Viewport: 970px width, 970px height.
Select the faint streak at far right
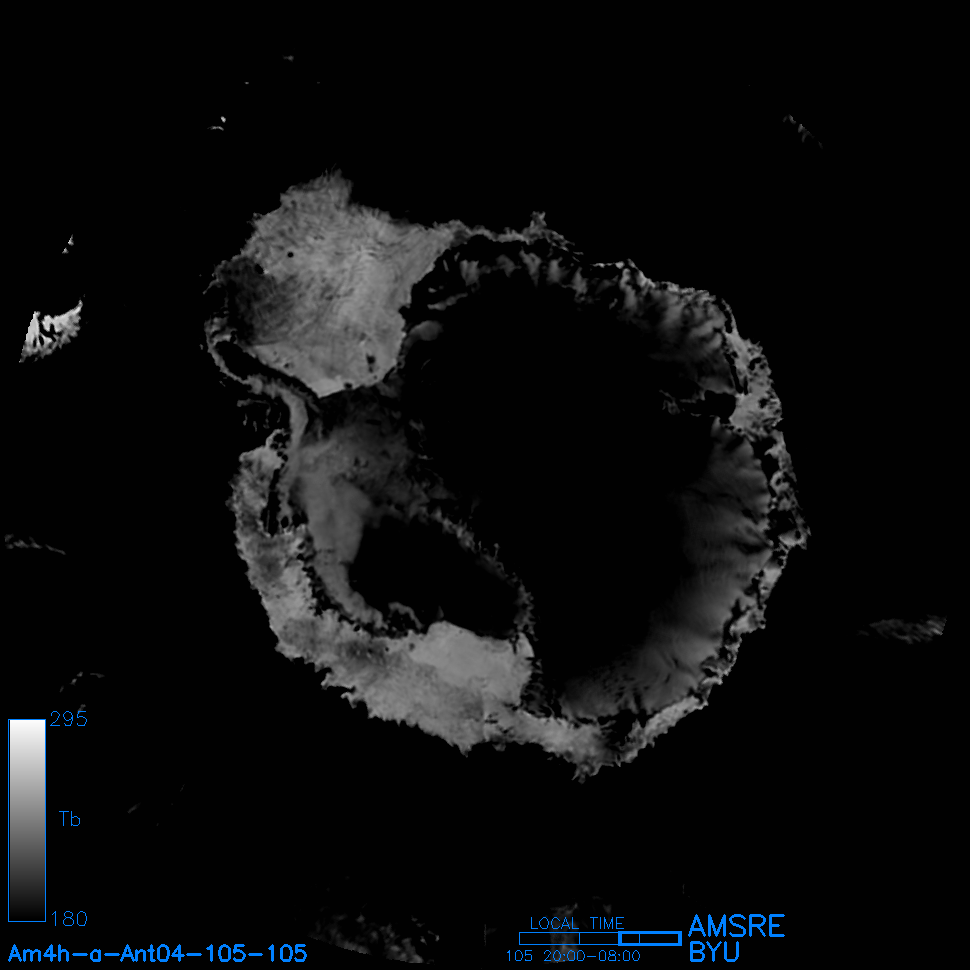coord(905,628)
